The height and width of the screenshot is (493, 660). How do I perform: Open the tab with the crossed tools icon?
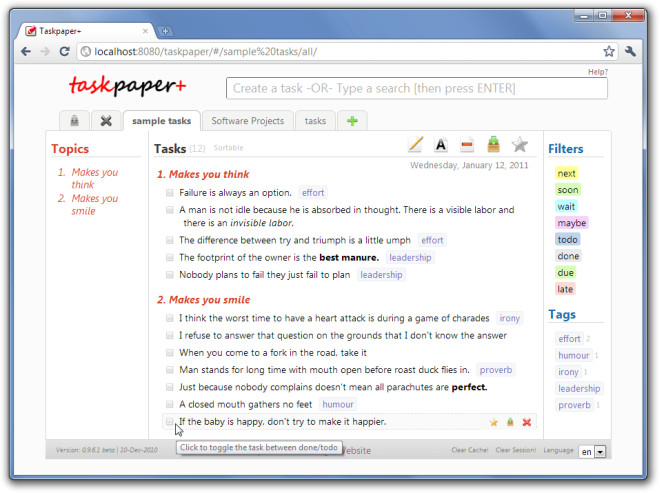tap(106, 121)
